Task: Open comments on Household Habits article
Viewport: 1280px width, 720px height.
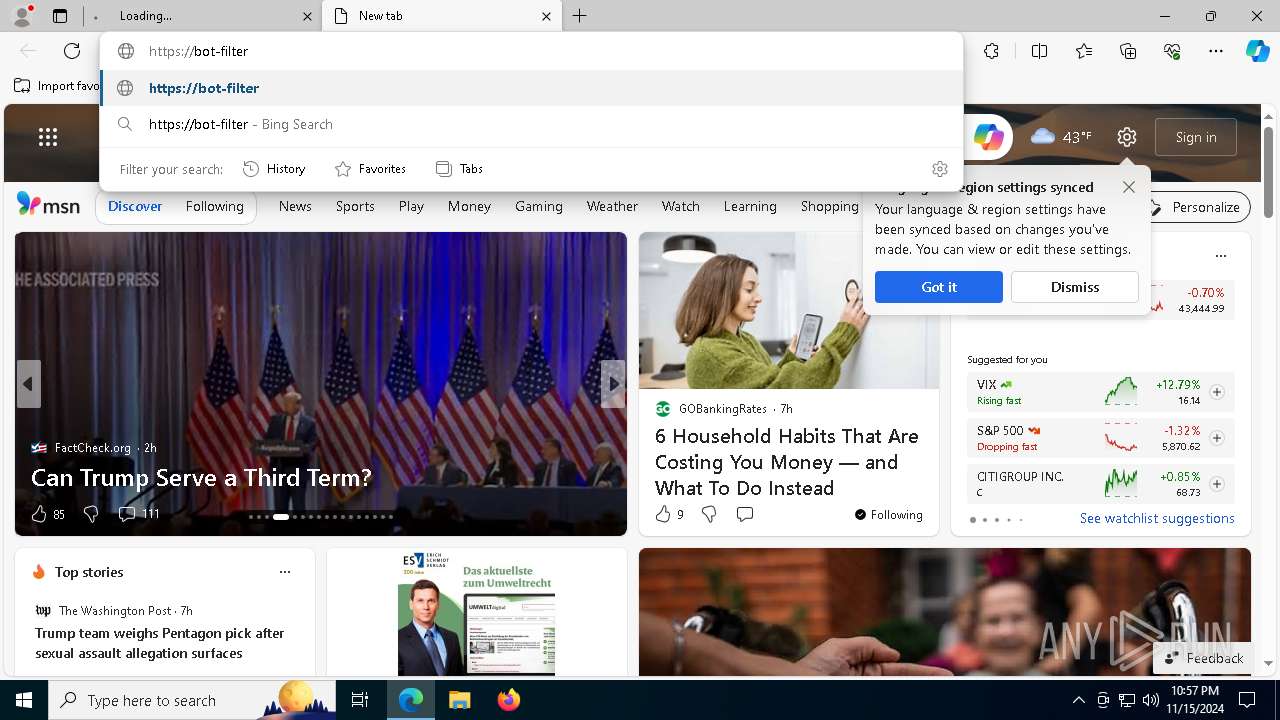Action: click(x=745, y=514)
